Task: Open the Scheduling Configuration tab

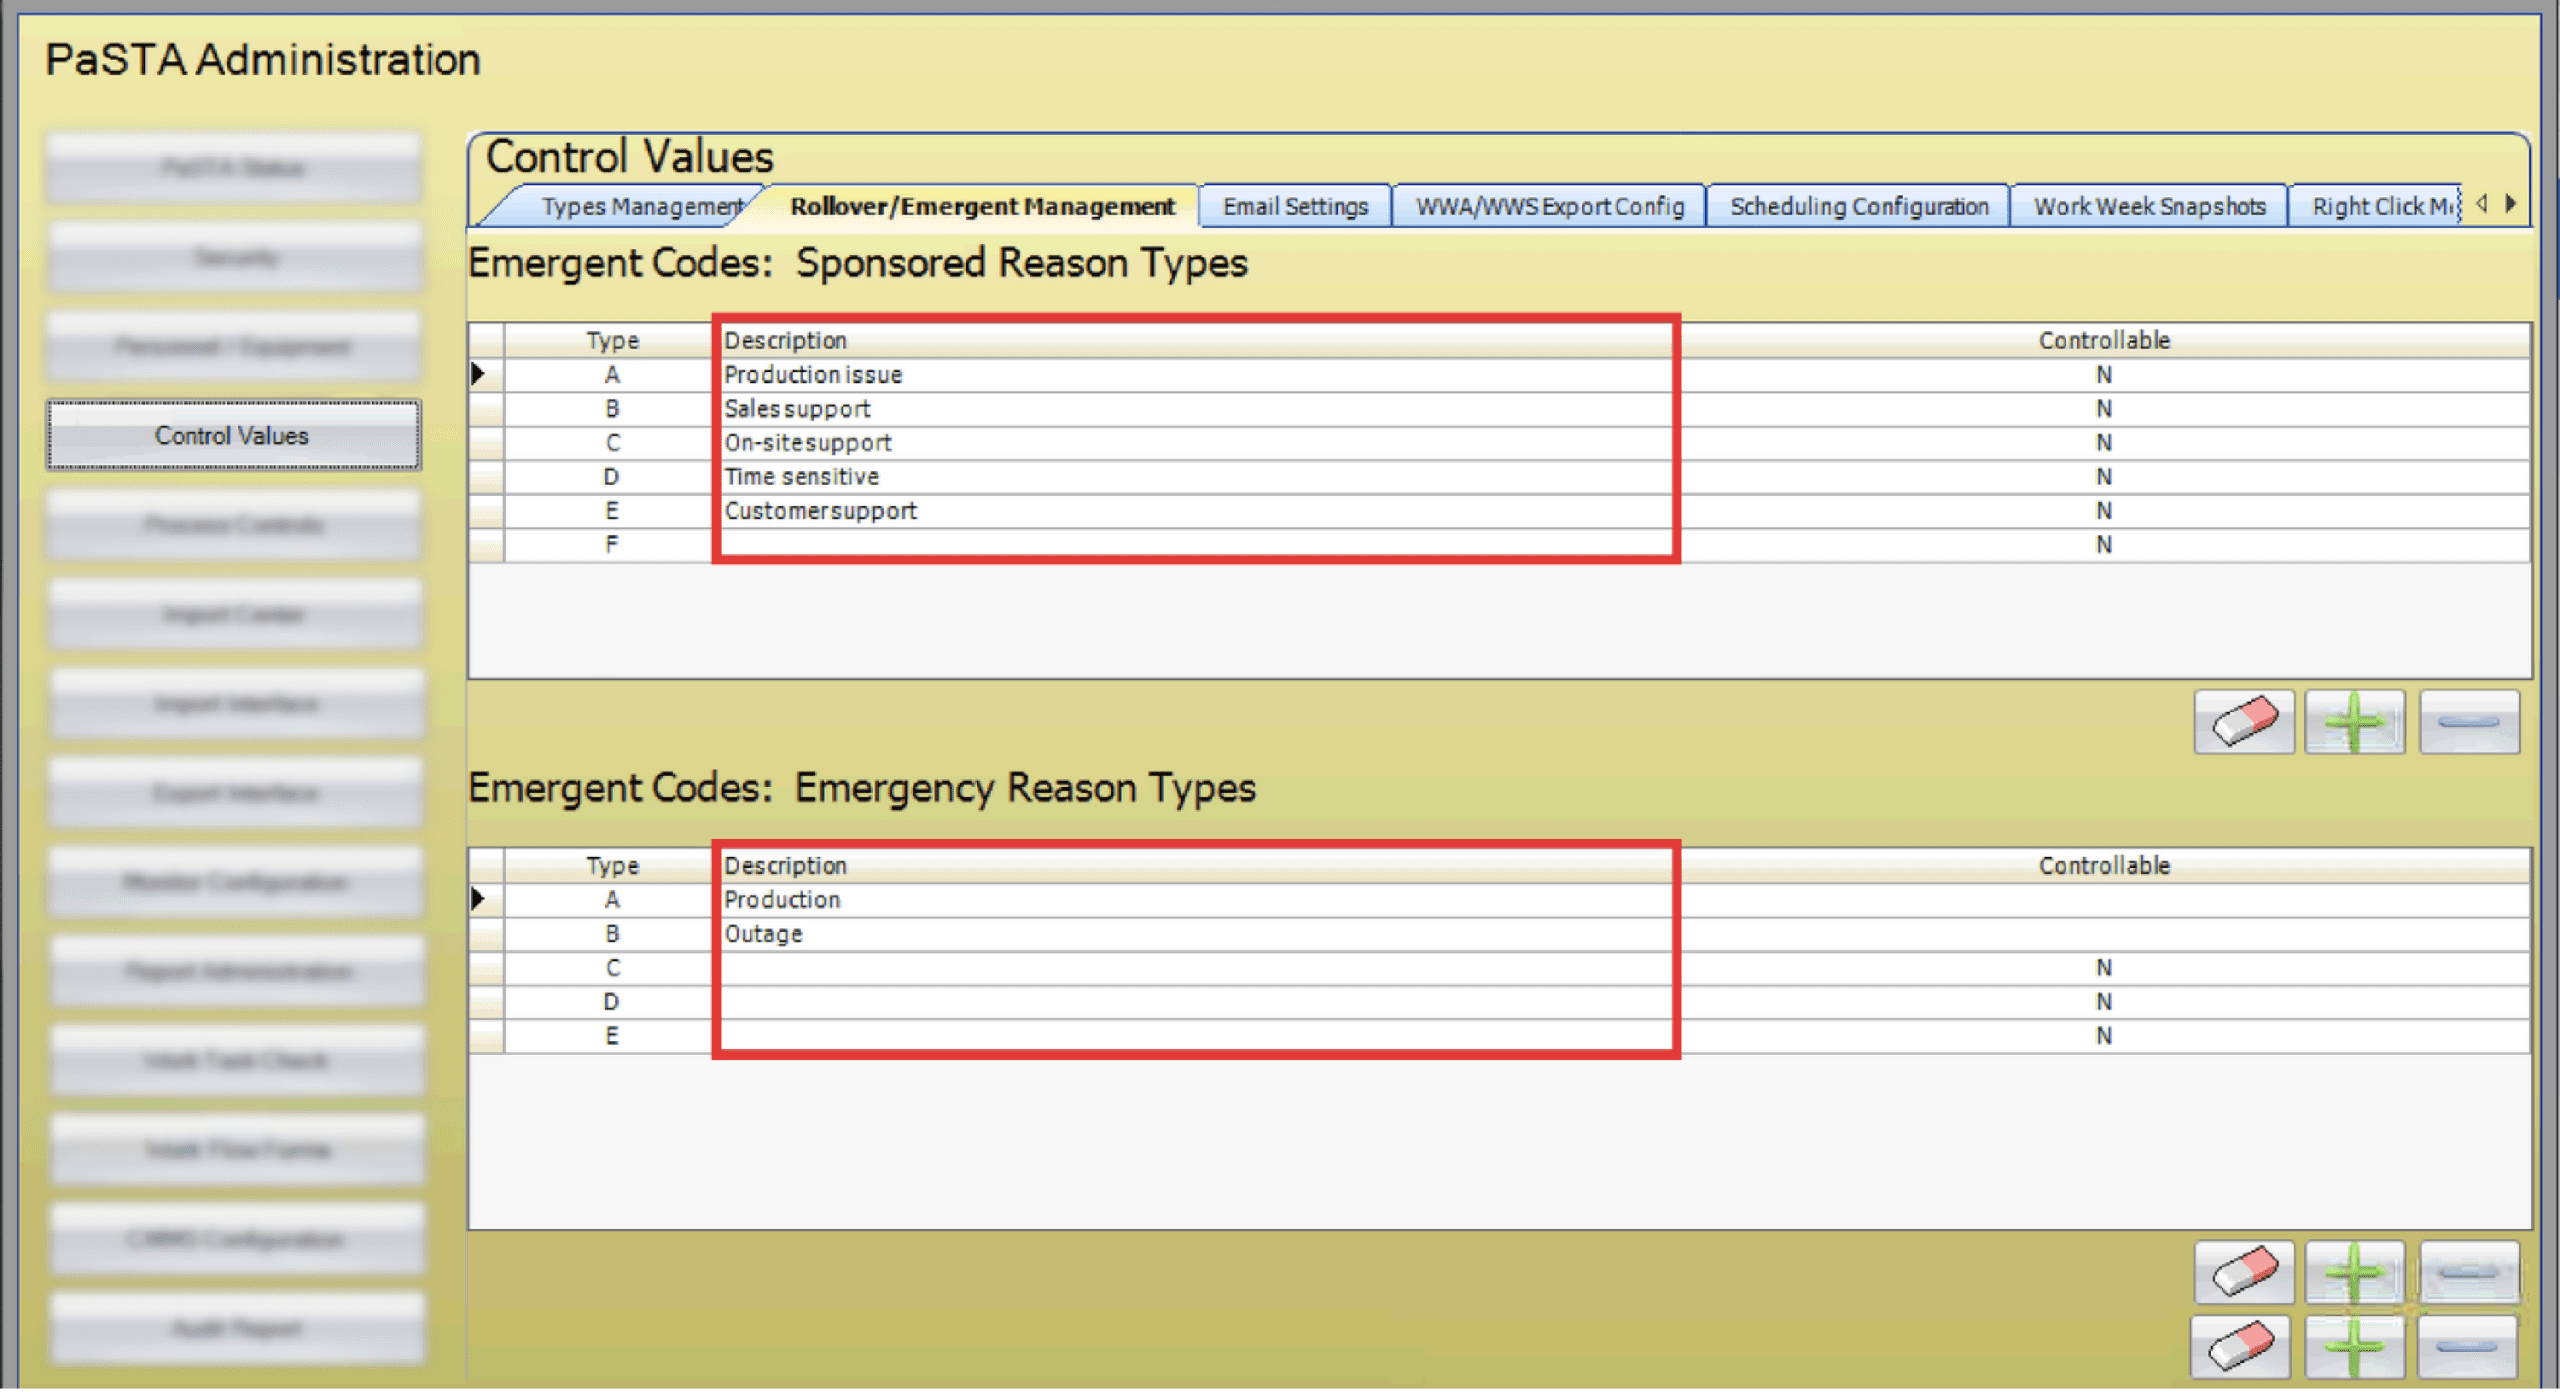Action: coord(1858,207)
